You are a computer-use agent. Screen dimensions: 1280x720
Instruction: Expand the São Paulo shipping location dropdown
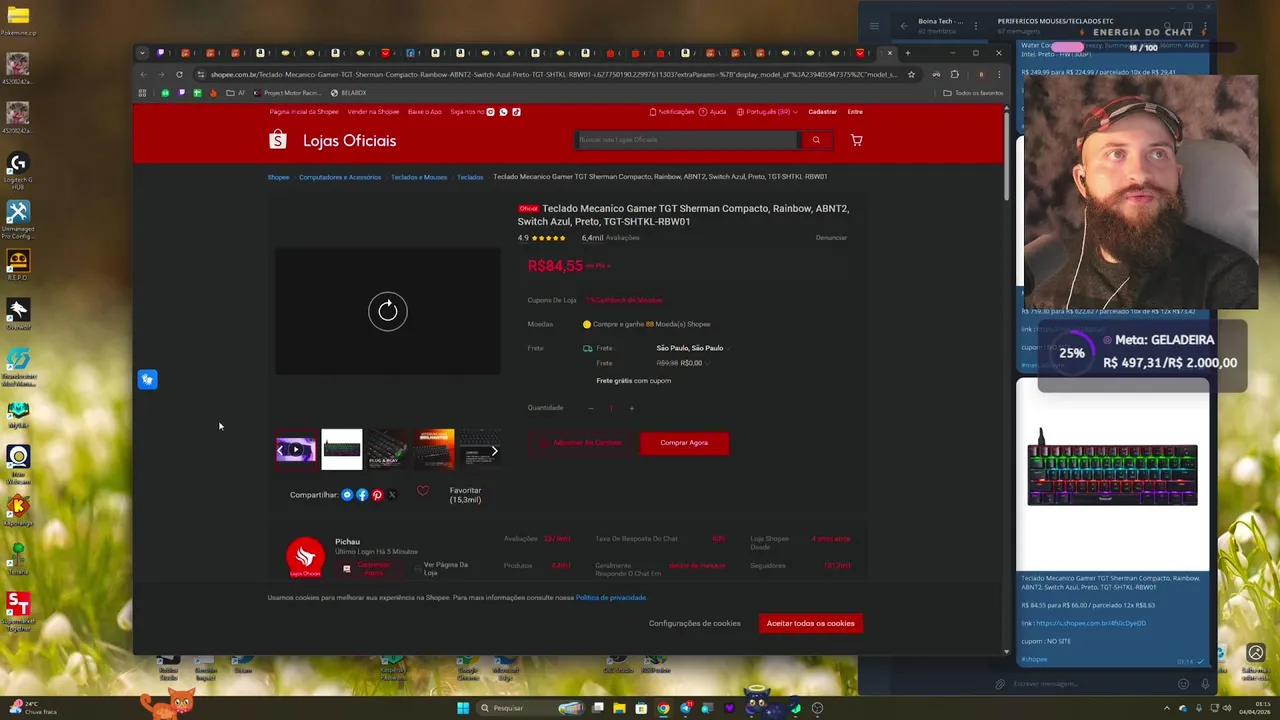point(693,348)
